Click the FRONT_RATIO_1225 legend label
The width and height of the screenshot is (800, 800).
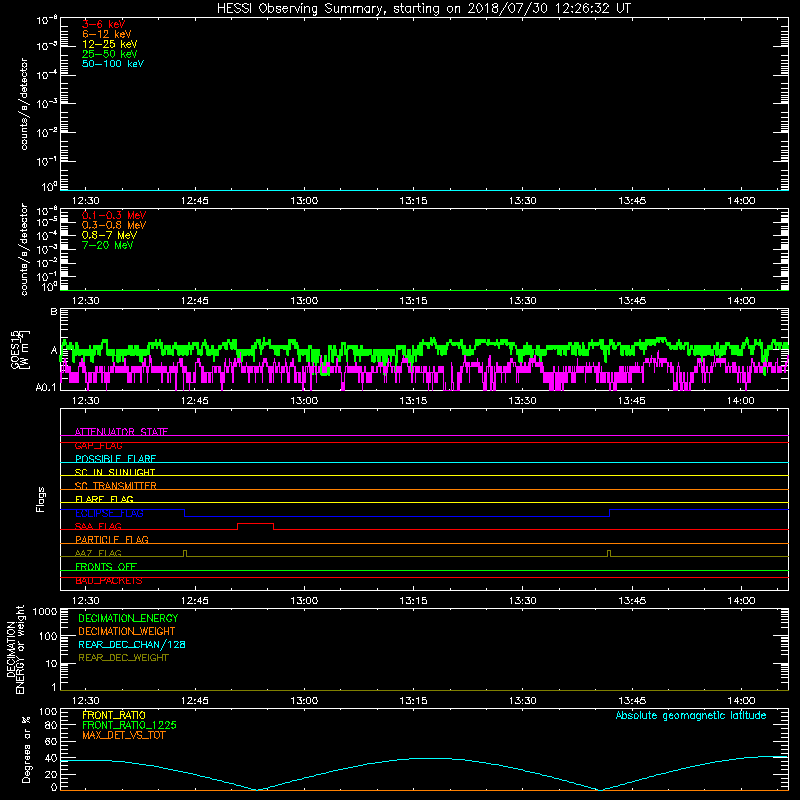point(130,725)
